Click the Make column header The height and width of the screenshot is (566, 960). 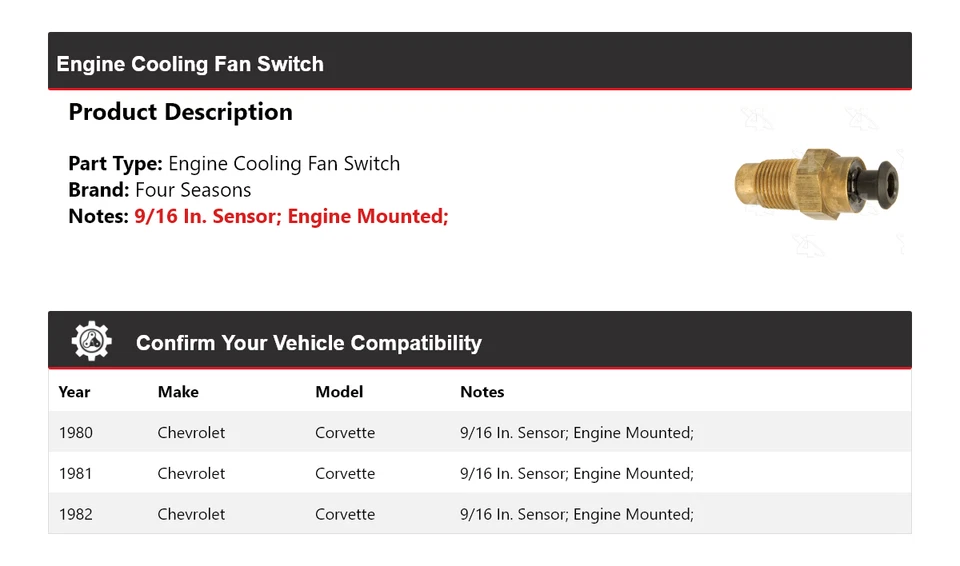pos(178,392)
